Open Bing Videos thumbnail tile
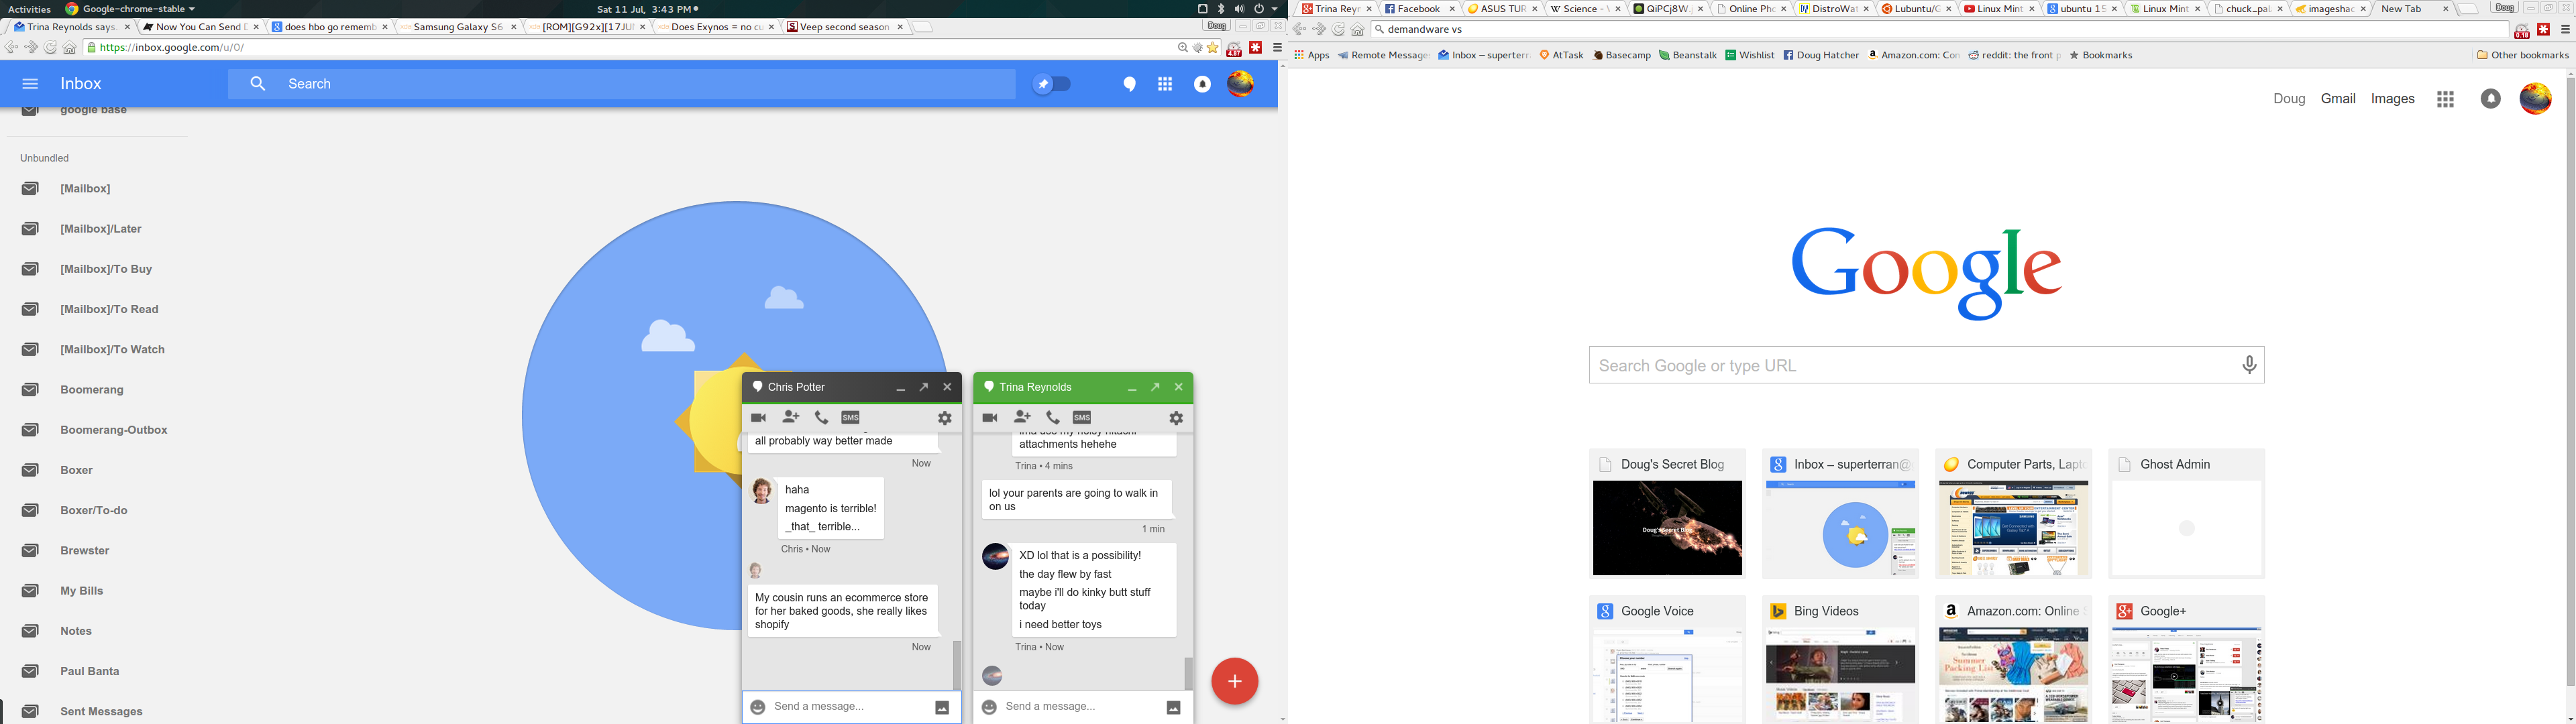Viewport: 2576px width, 724px height. point(1840,660)
